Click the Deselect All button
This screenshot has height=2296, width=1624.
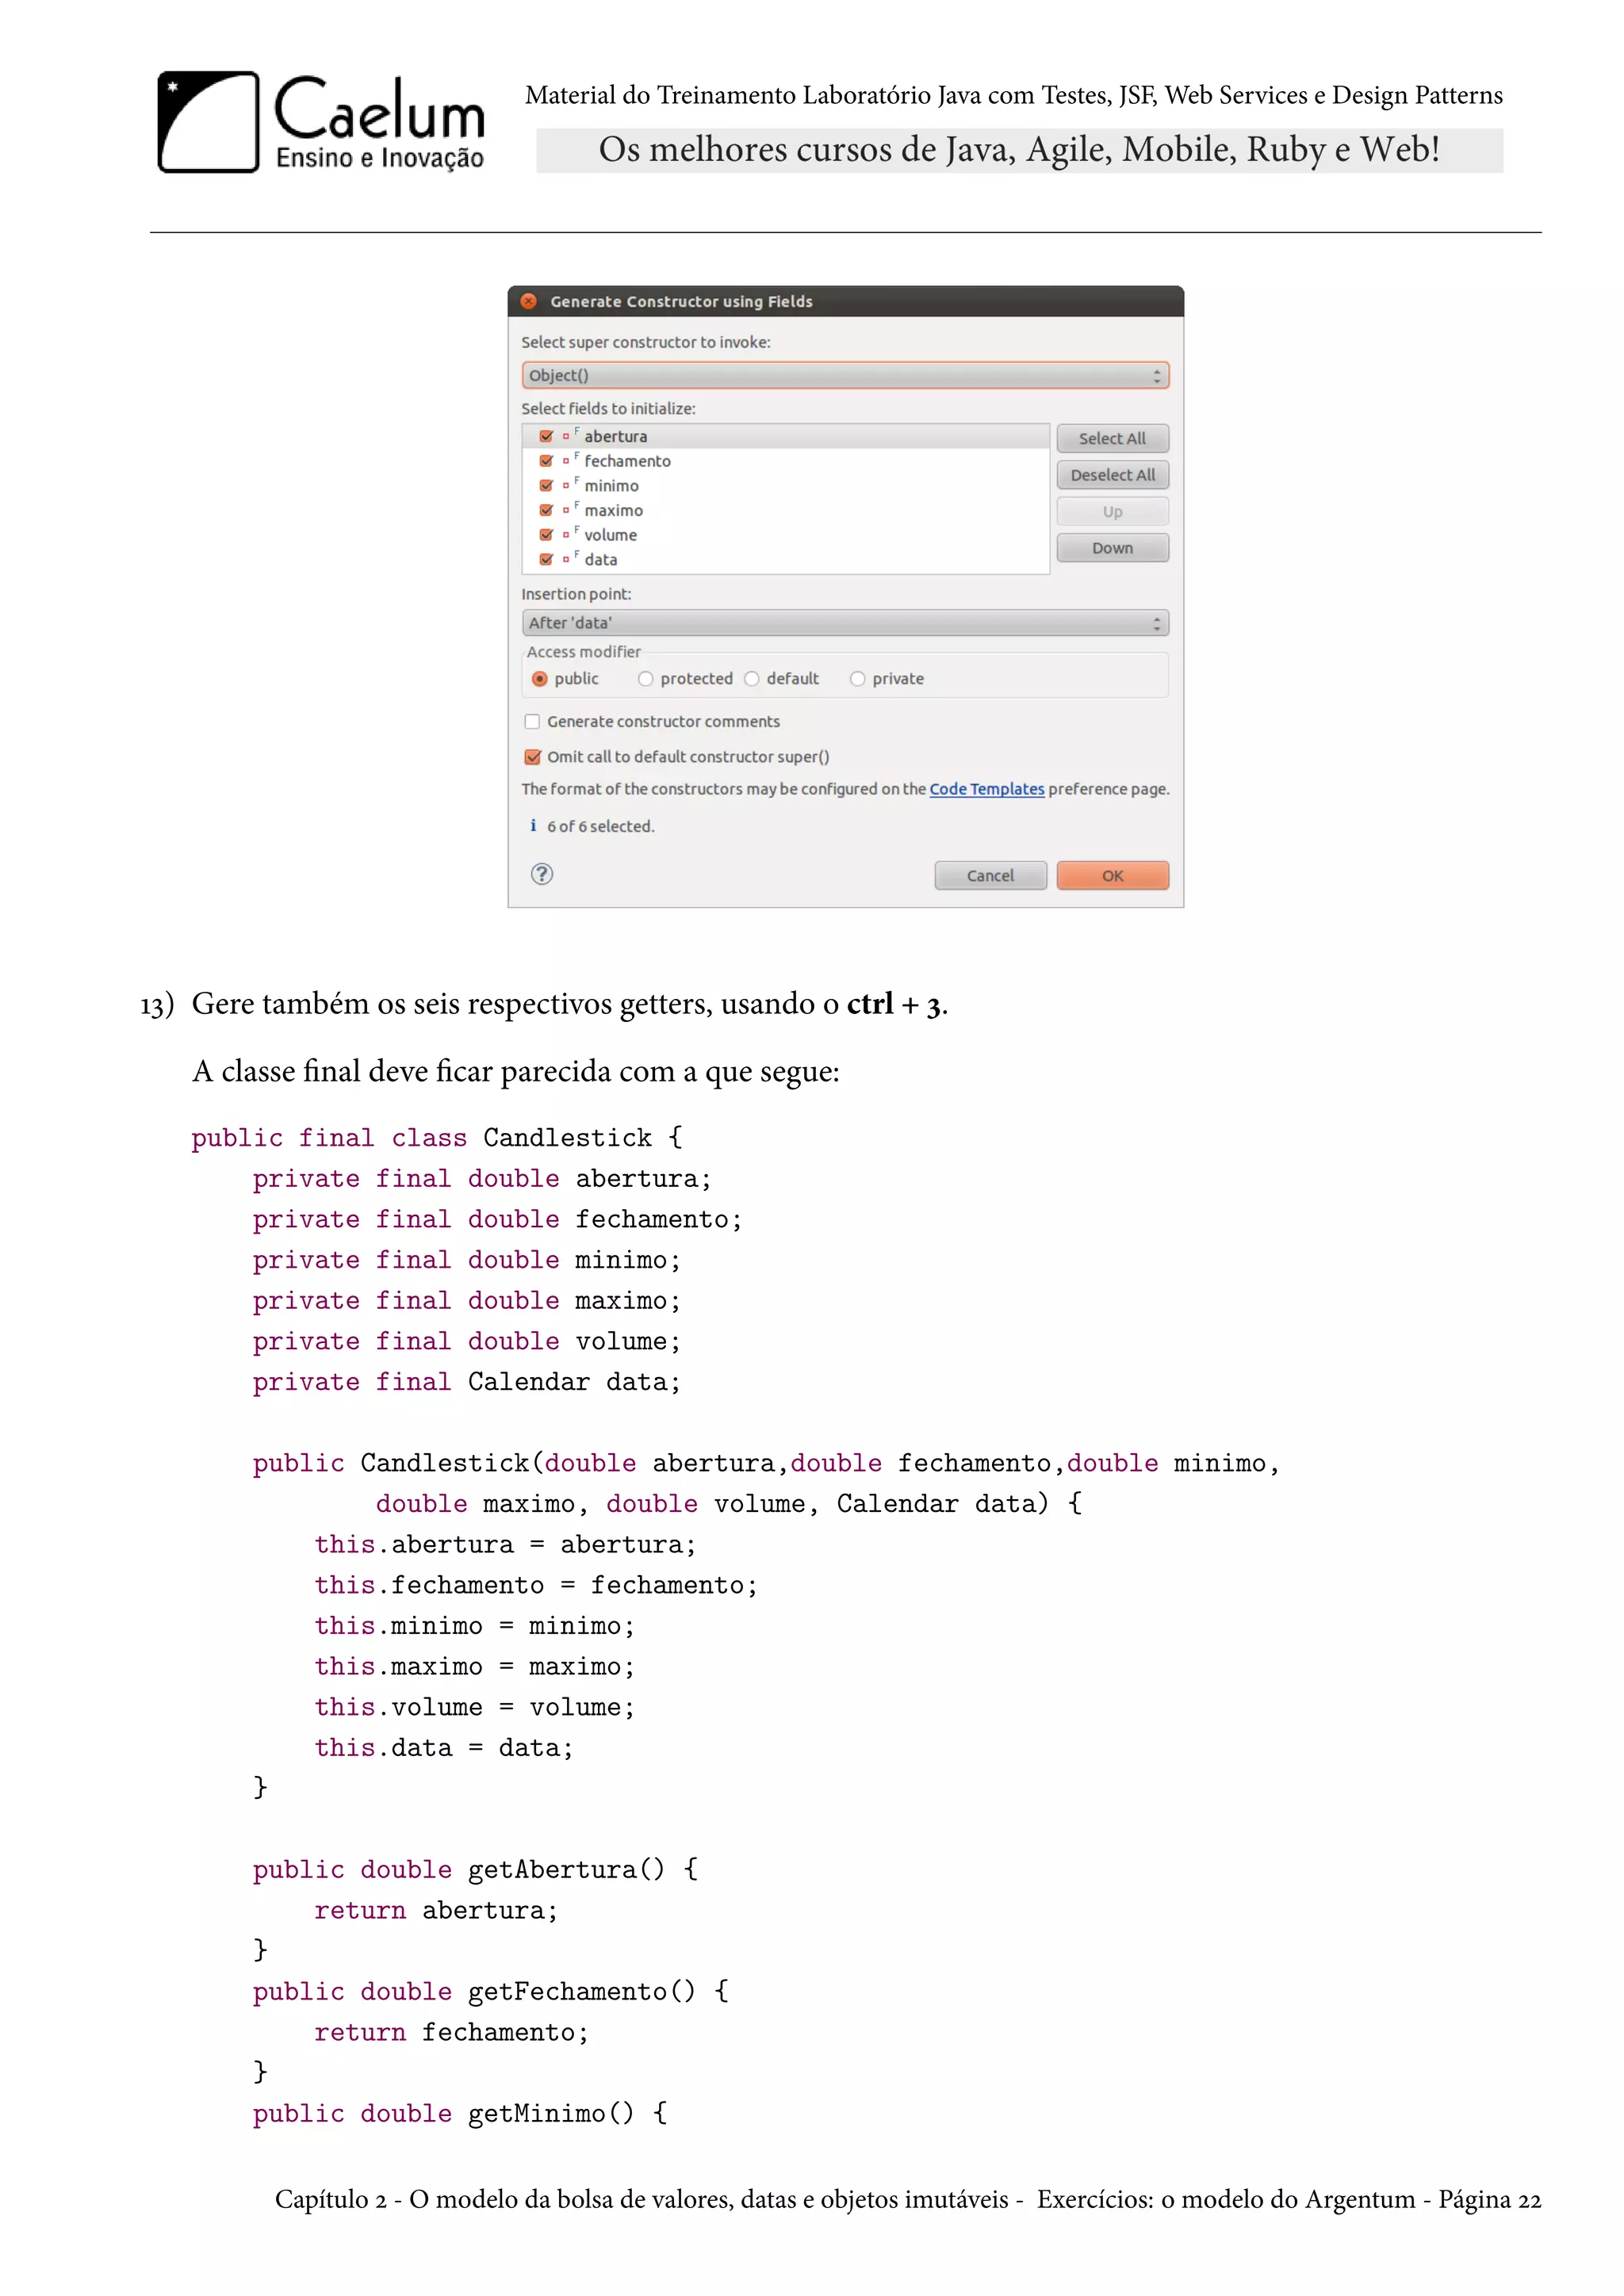pos(1112,475)
